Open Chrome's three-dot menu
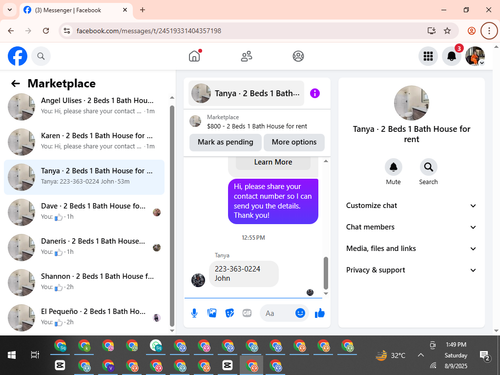Screen dimensions: 500x375 pos(489,31)
